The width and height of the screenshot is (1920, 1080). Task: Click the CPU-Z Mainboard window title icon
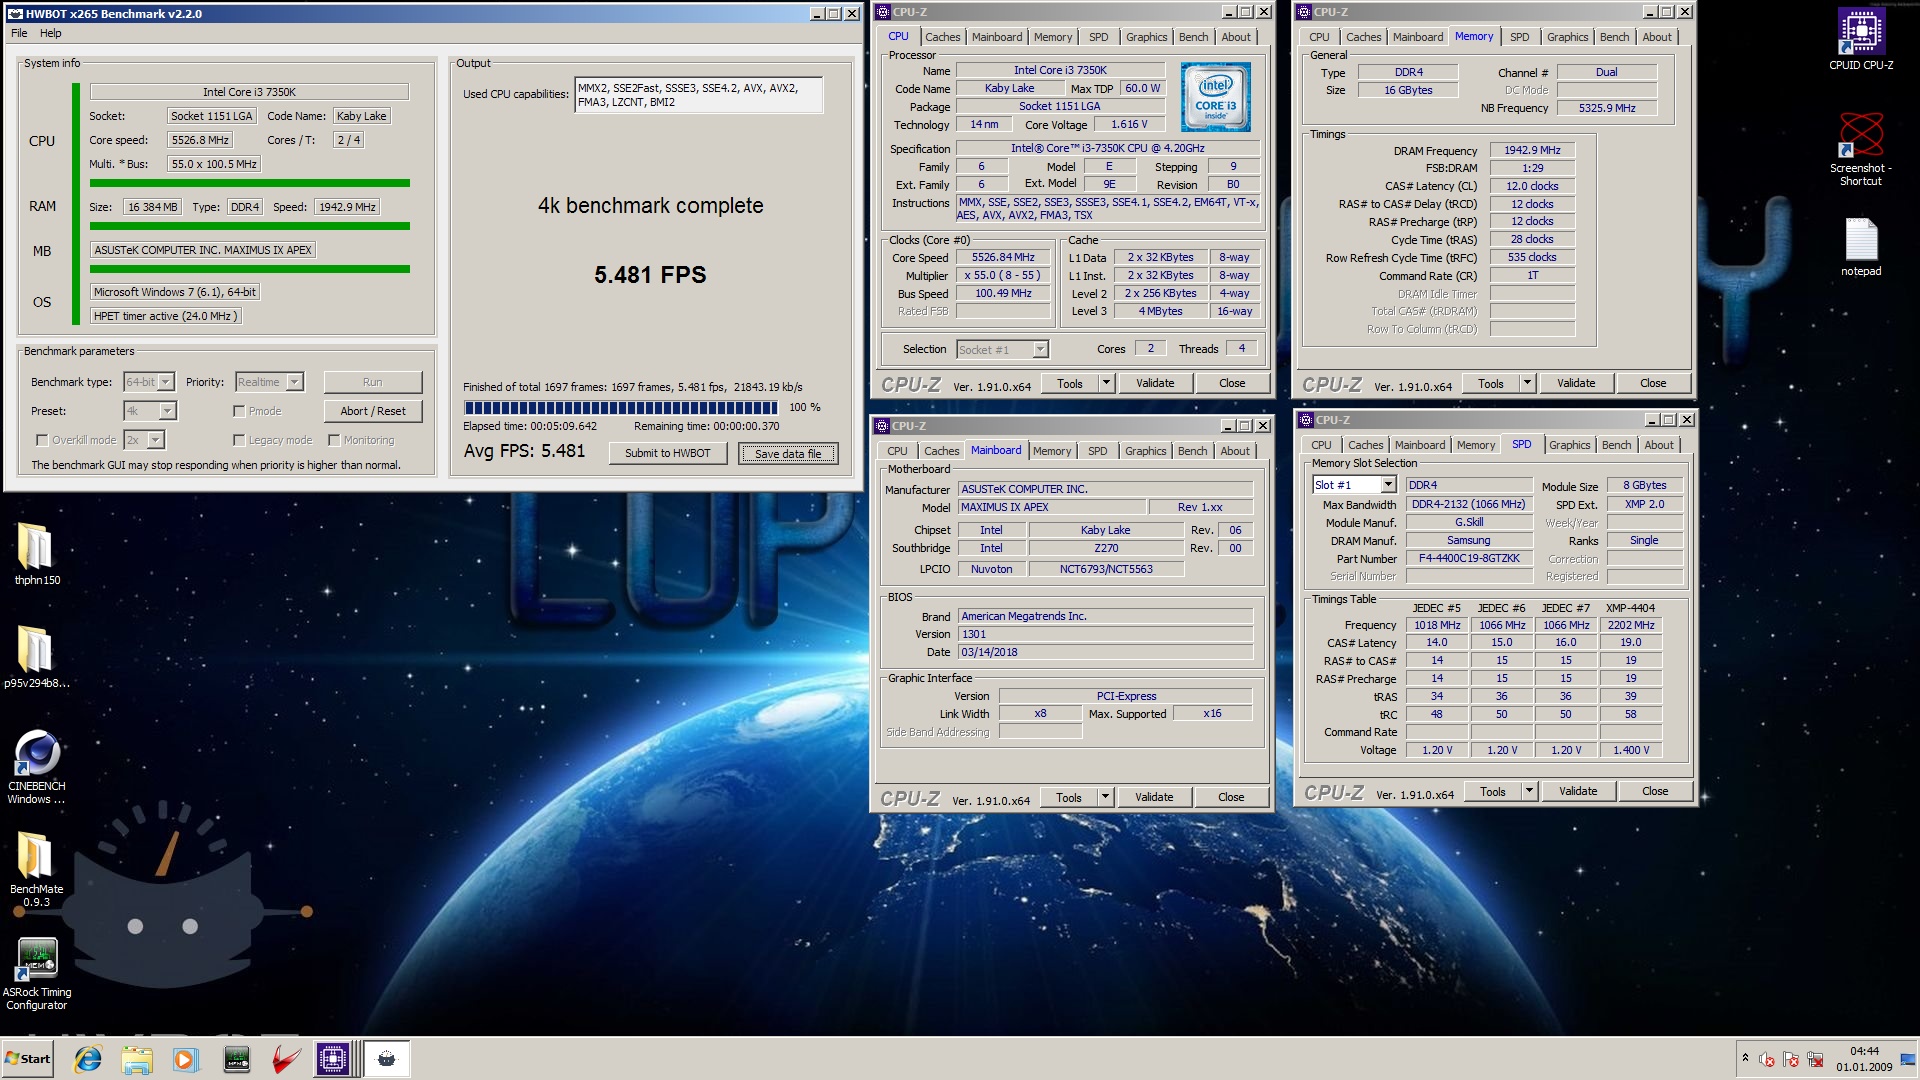pos(883,426)
